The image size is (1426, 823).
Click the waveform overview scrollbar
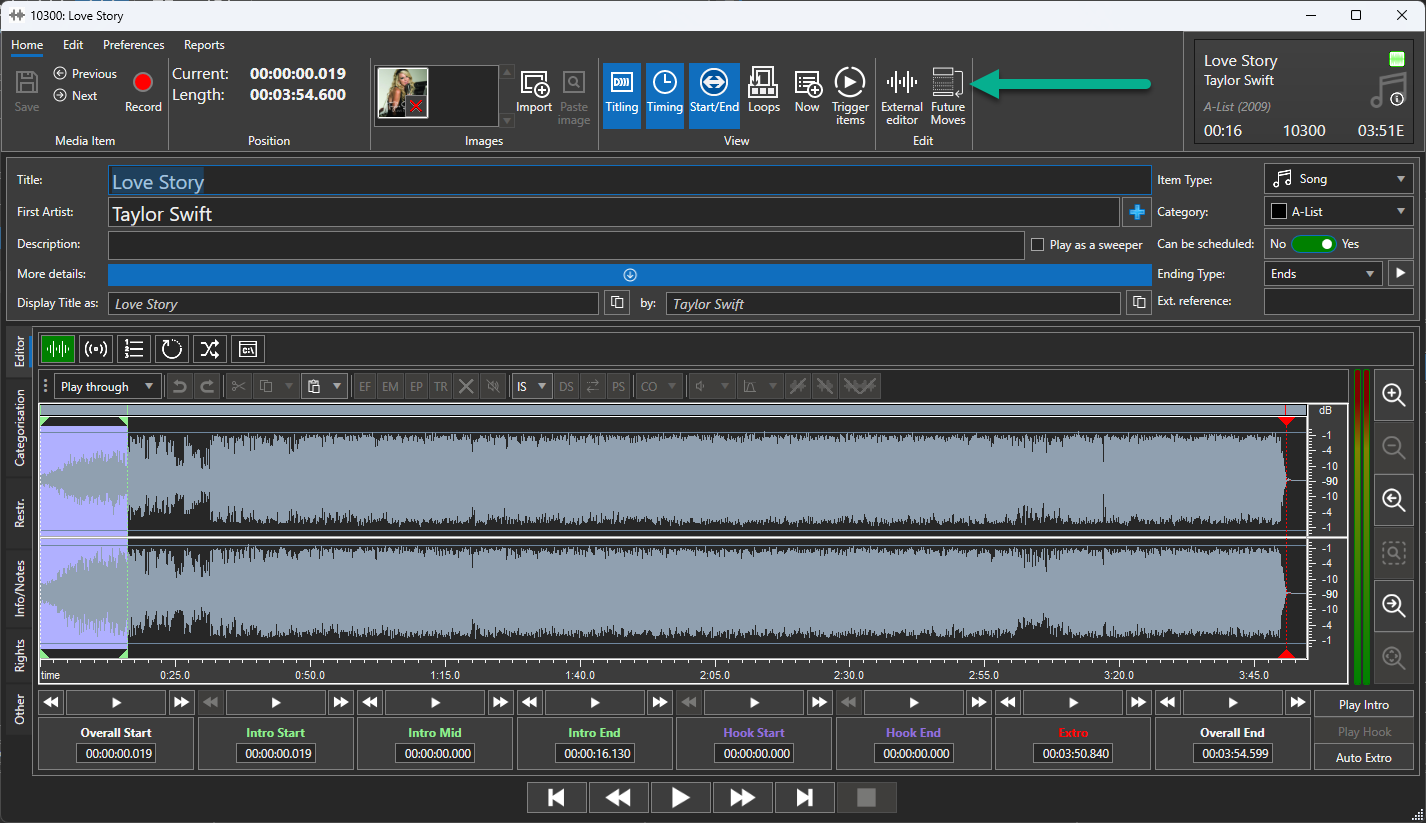[x=673, y=409]
